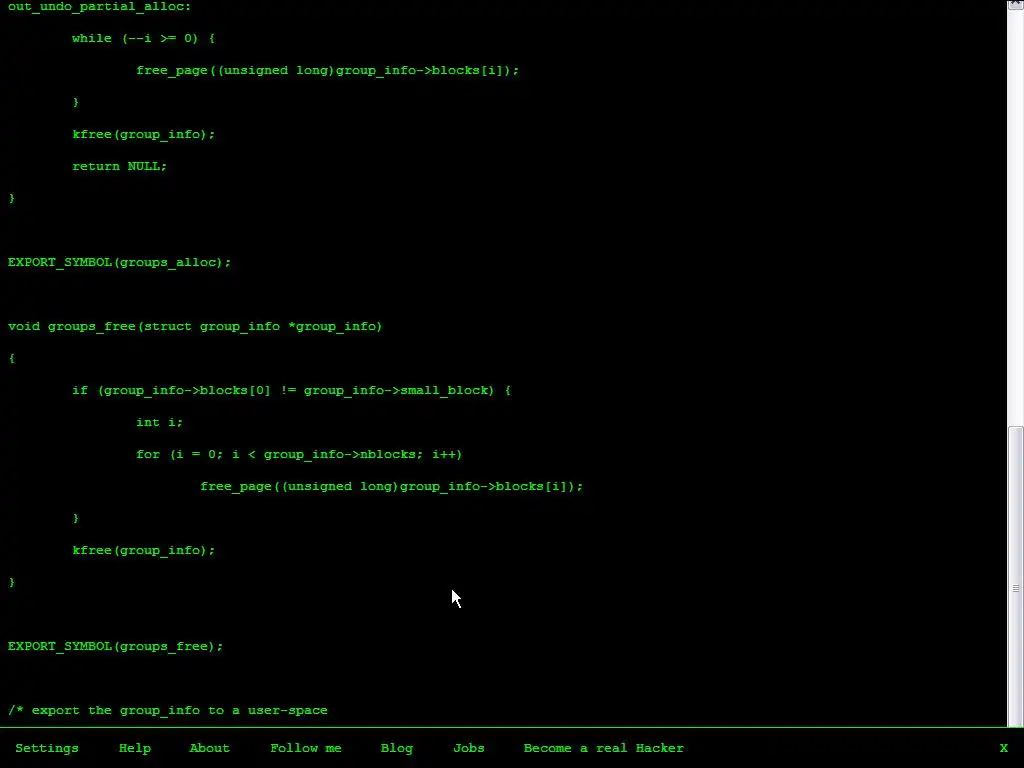Click the kfree(group_info); line above return NULL
Image resolution: width=1024 pixels, height=768 pixels.
click(x=143, y=135)
